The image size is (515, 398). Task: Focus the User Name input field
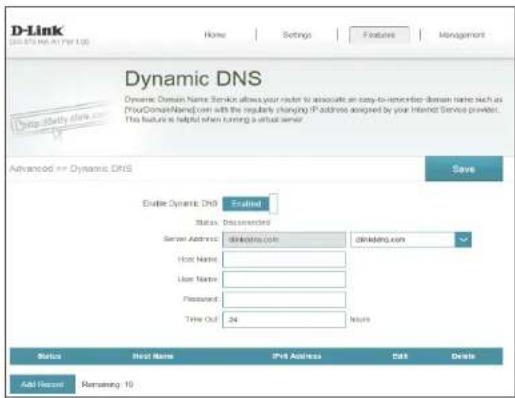(x=284, y=279)
